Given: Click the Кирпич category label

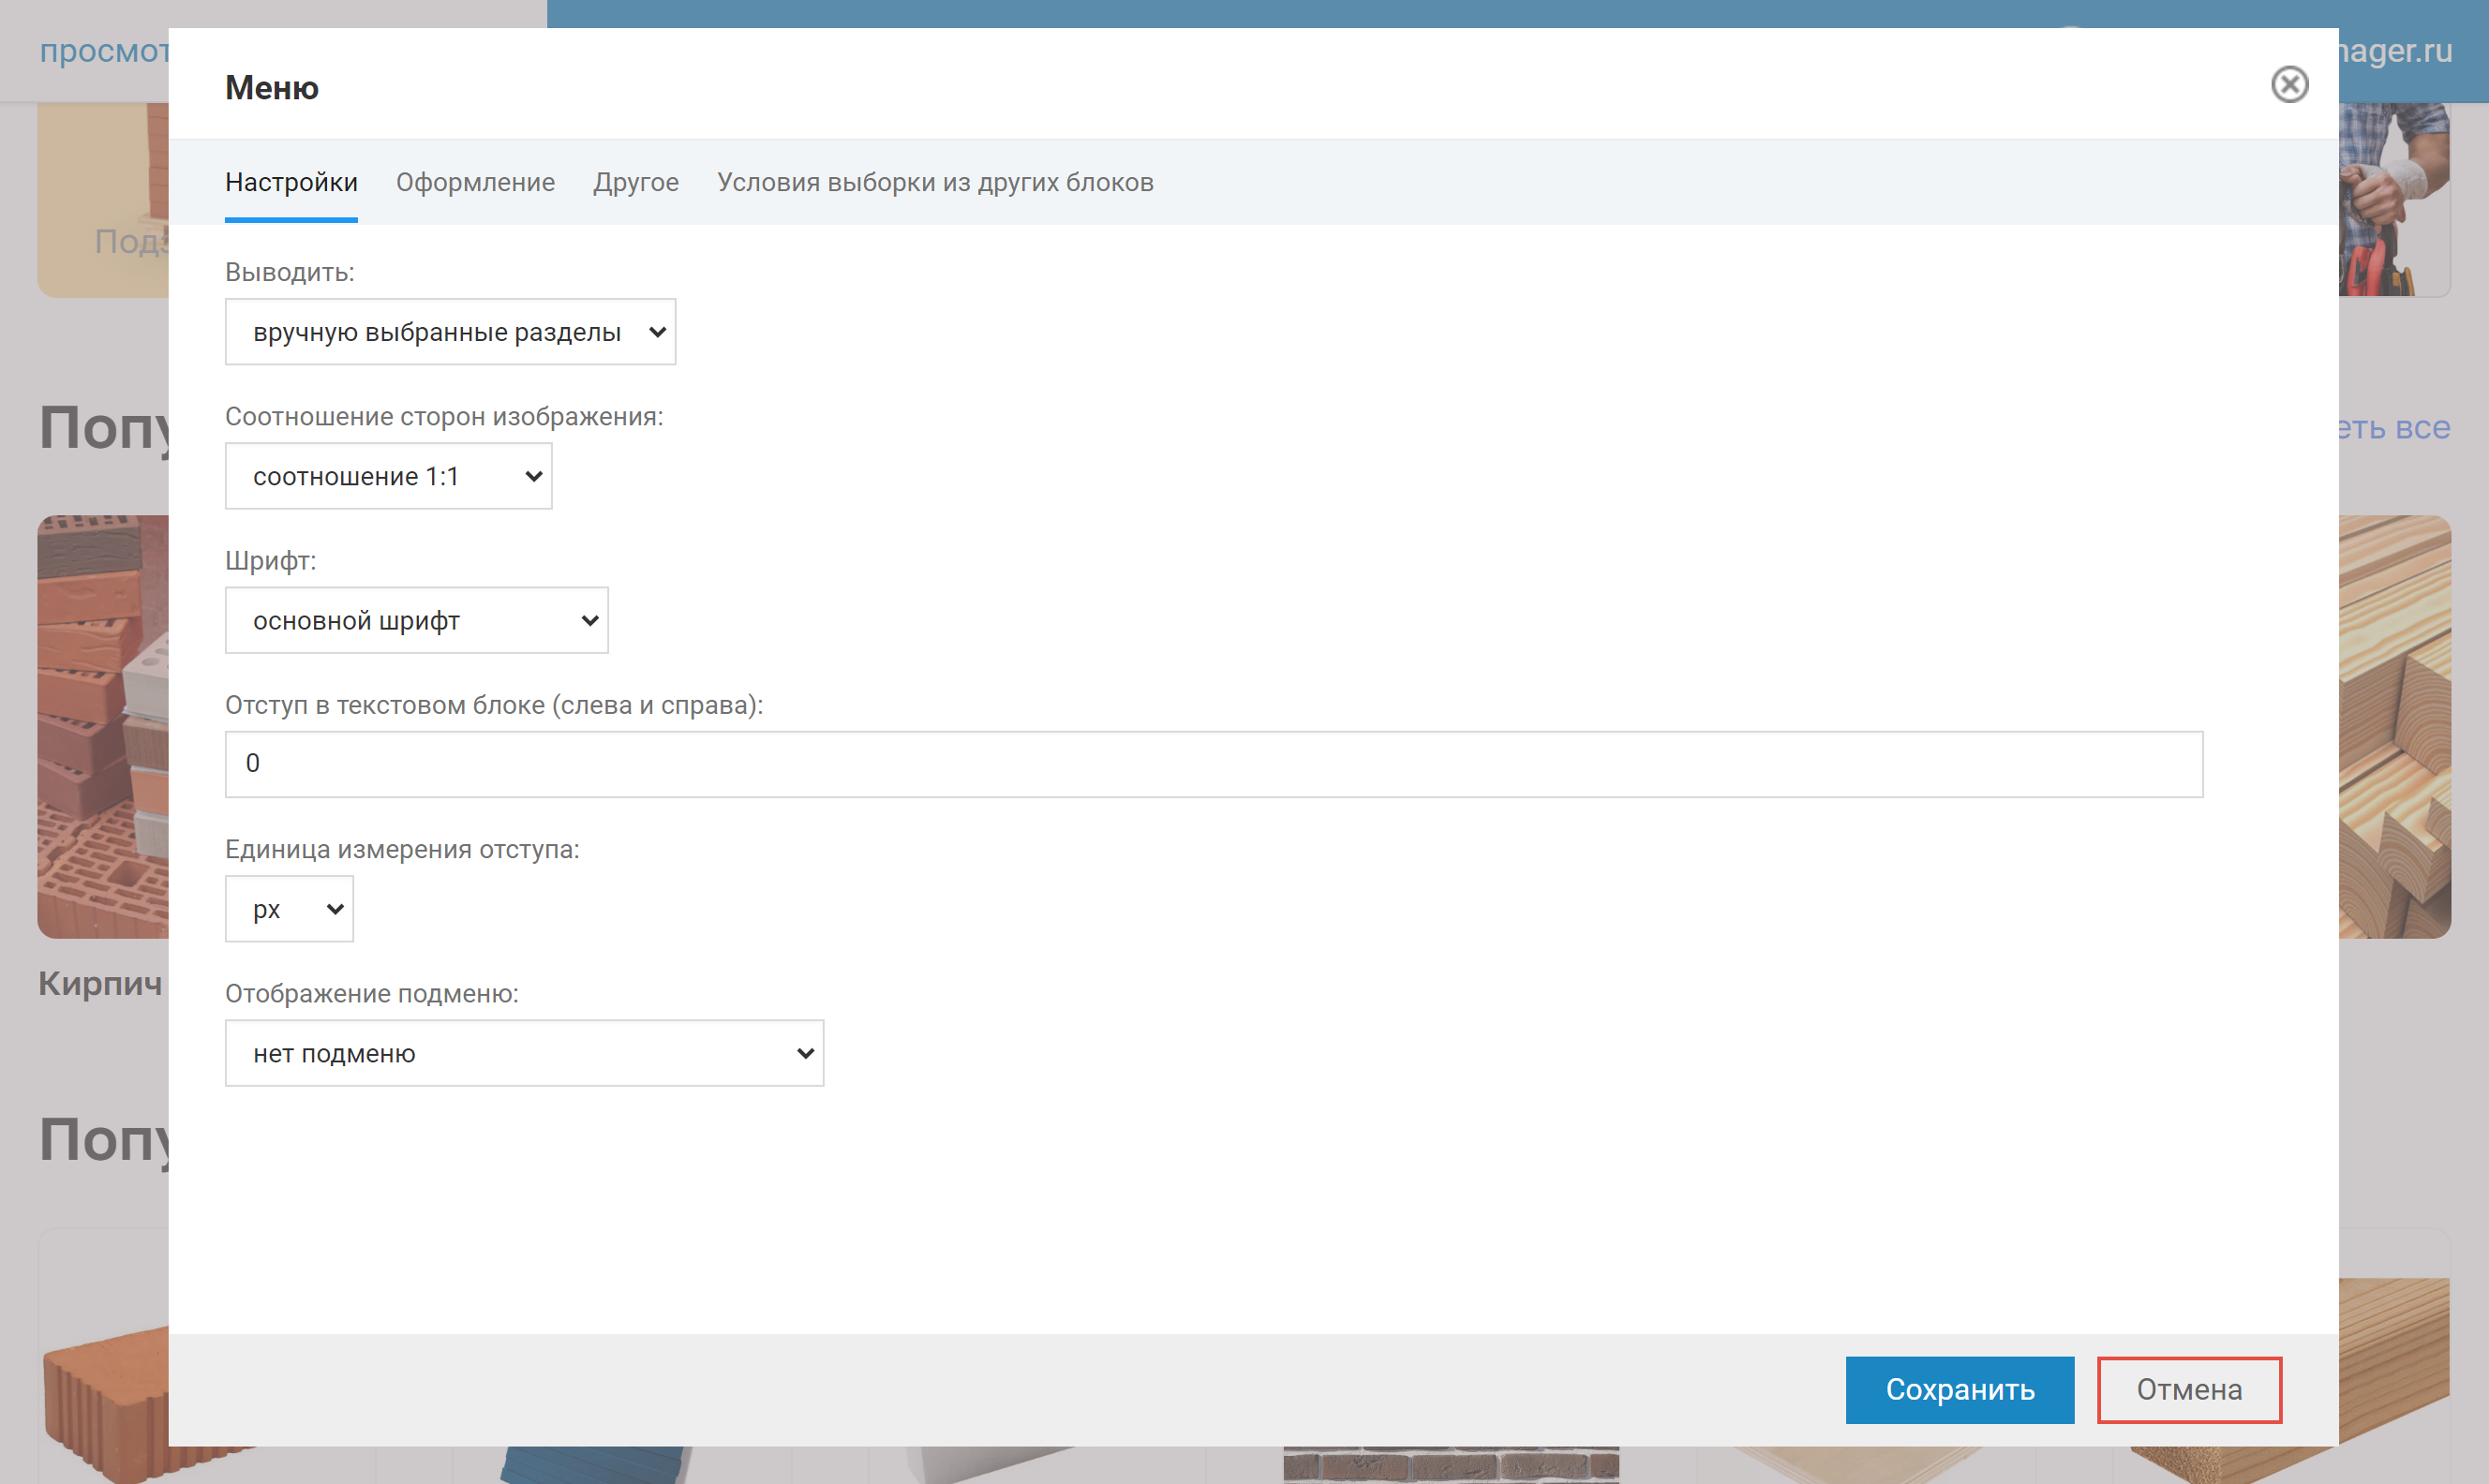Looking at the screenshot, I should [100, 983].
